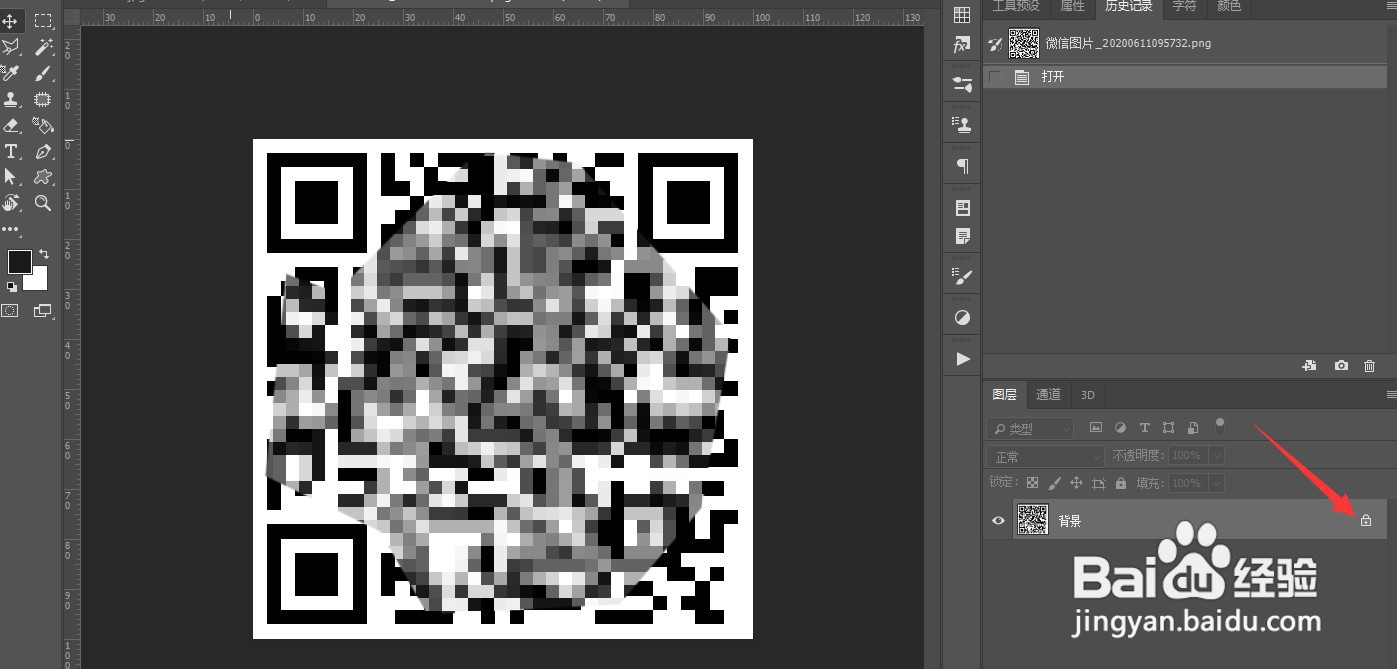1397x669 pixels.
Task: Select the Zoom tool
Action: (x=43, y=203)
